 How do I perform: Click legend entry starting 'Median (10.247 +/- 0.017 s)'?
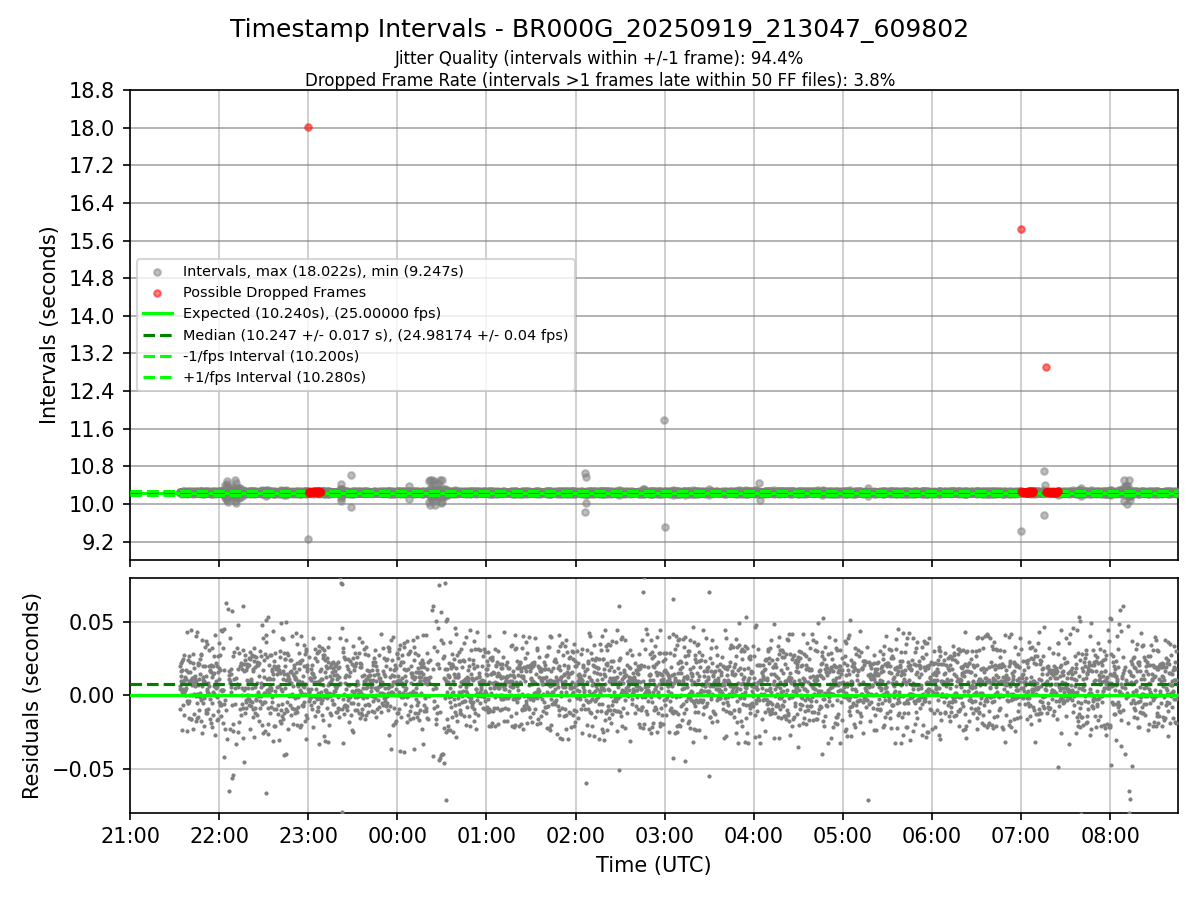click(375, 335)
